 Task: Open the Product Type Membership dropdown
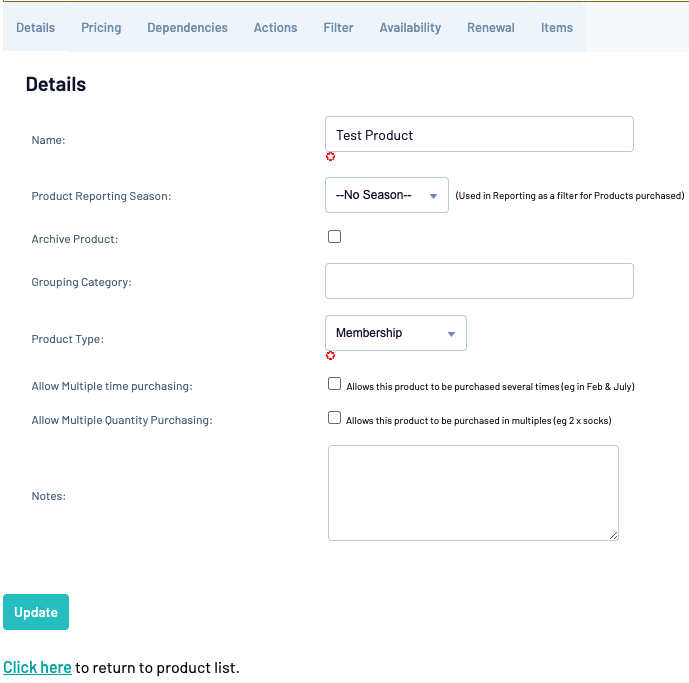(x=396, y=333)
